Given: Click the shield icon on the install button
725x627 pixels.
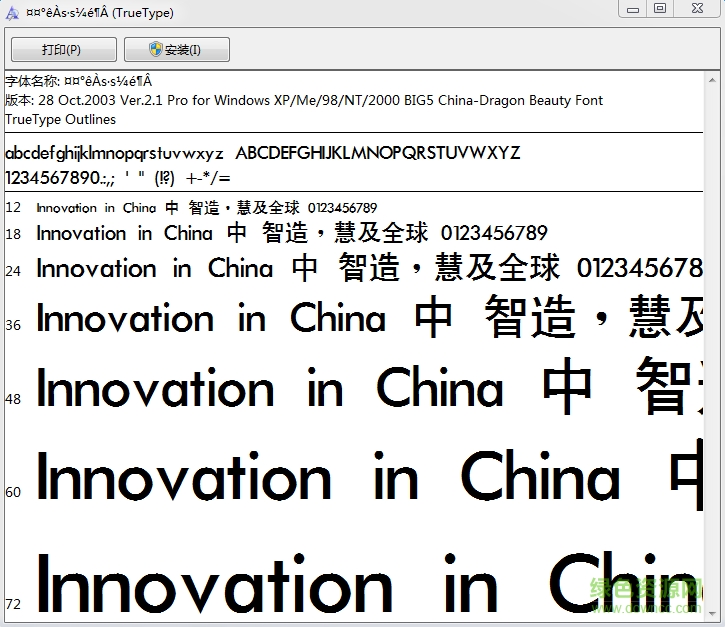Looking at the screenshot, I should click(156, 49).
